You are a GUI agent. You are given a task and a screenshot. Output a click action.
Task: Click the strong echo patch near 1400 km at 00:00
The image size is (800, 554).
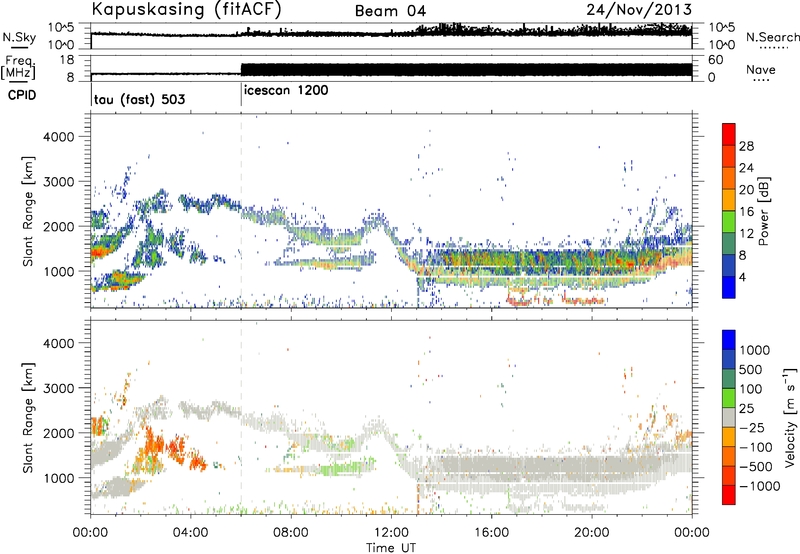coord(101,251)
